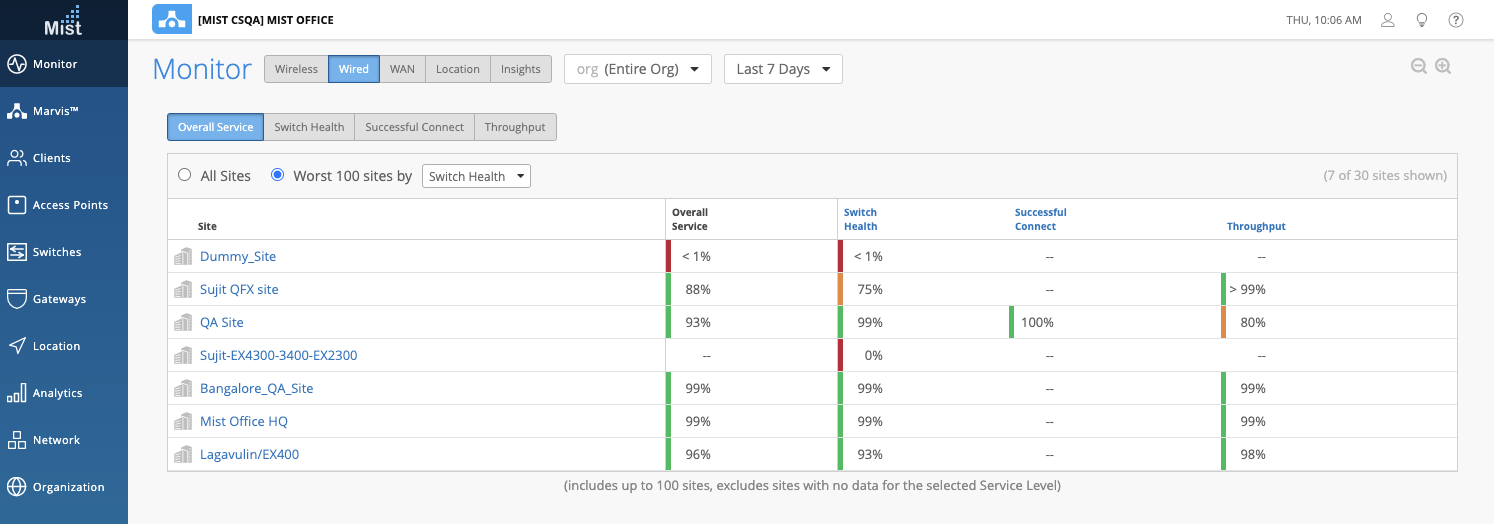Open the help question mark icon
The height and width of the screenshot is (524, 1494).
[x=1456, y=20]
